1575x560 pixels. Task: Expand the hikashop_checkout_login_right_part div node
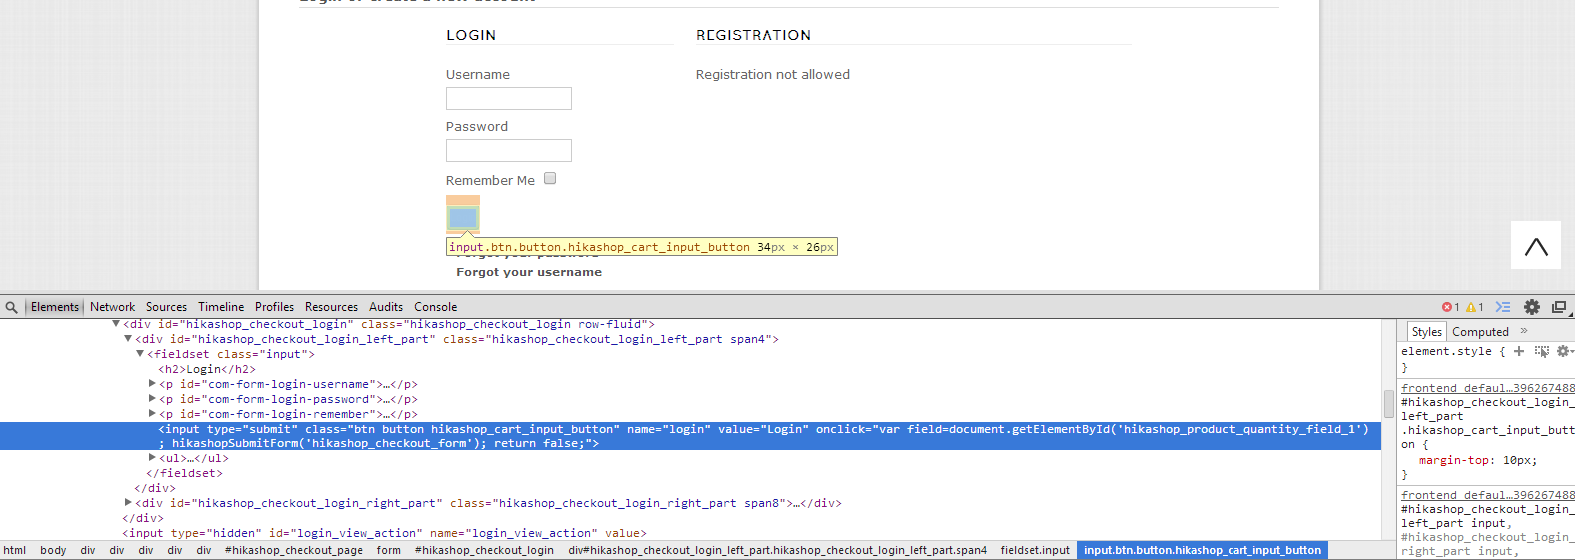[128, 503]
